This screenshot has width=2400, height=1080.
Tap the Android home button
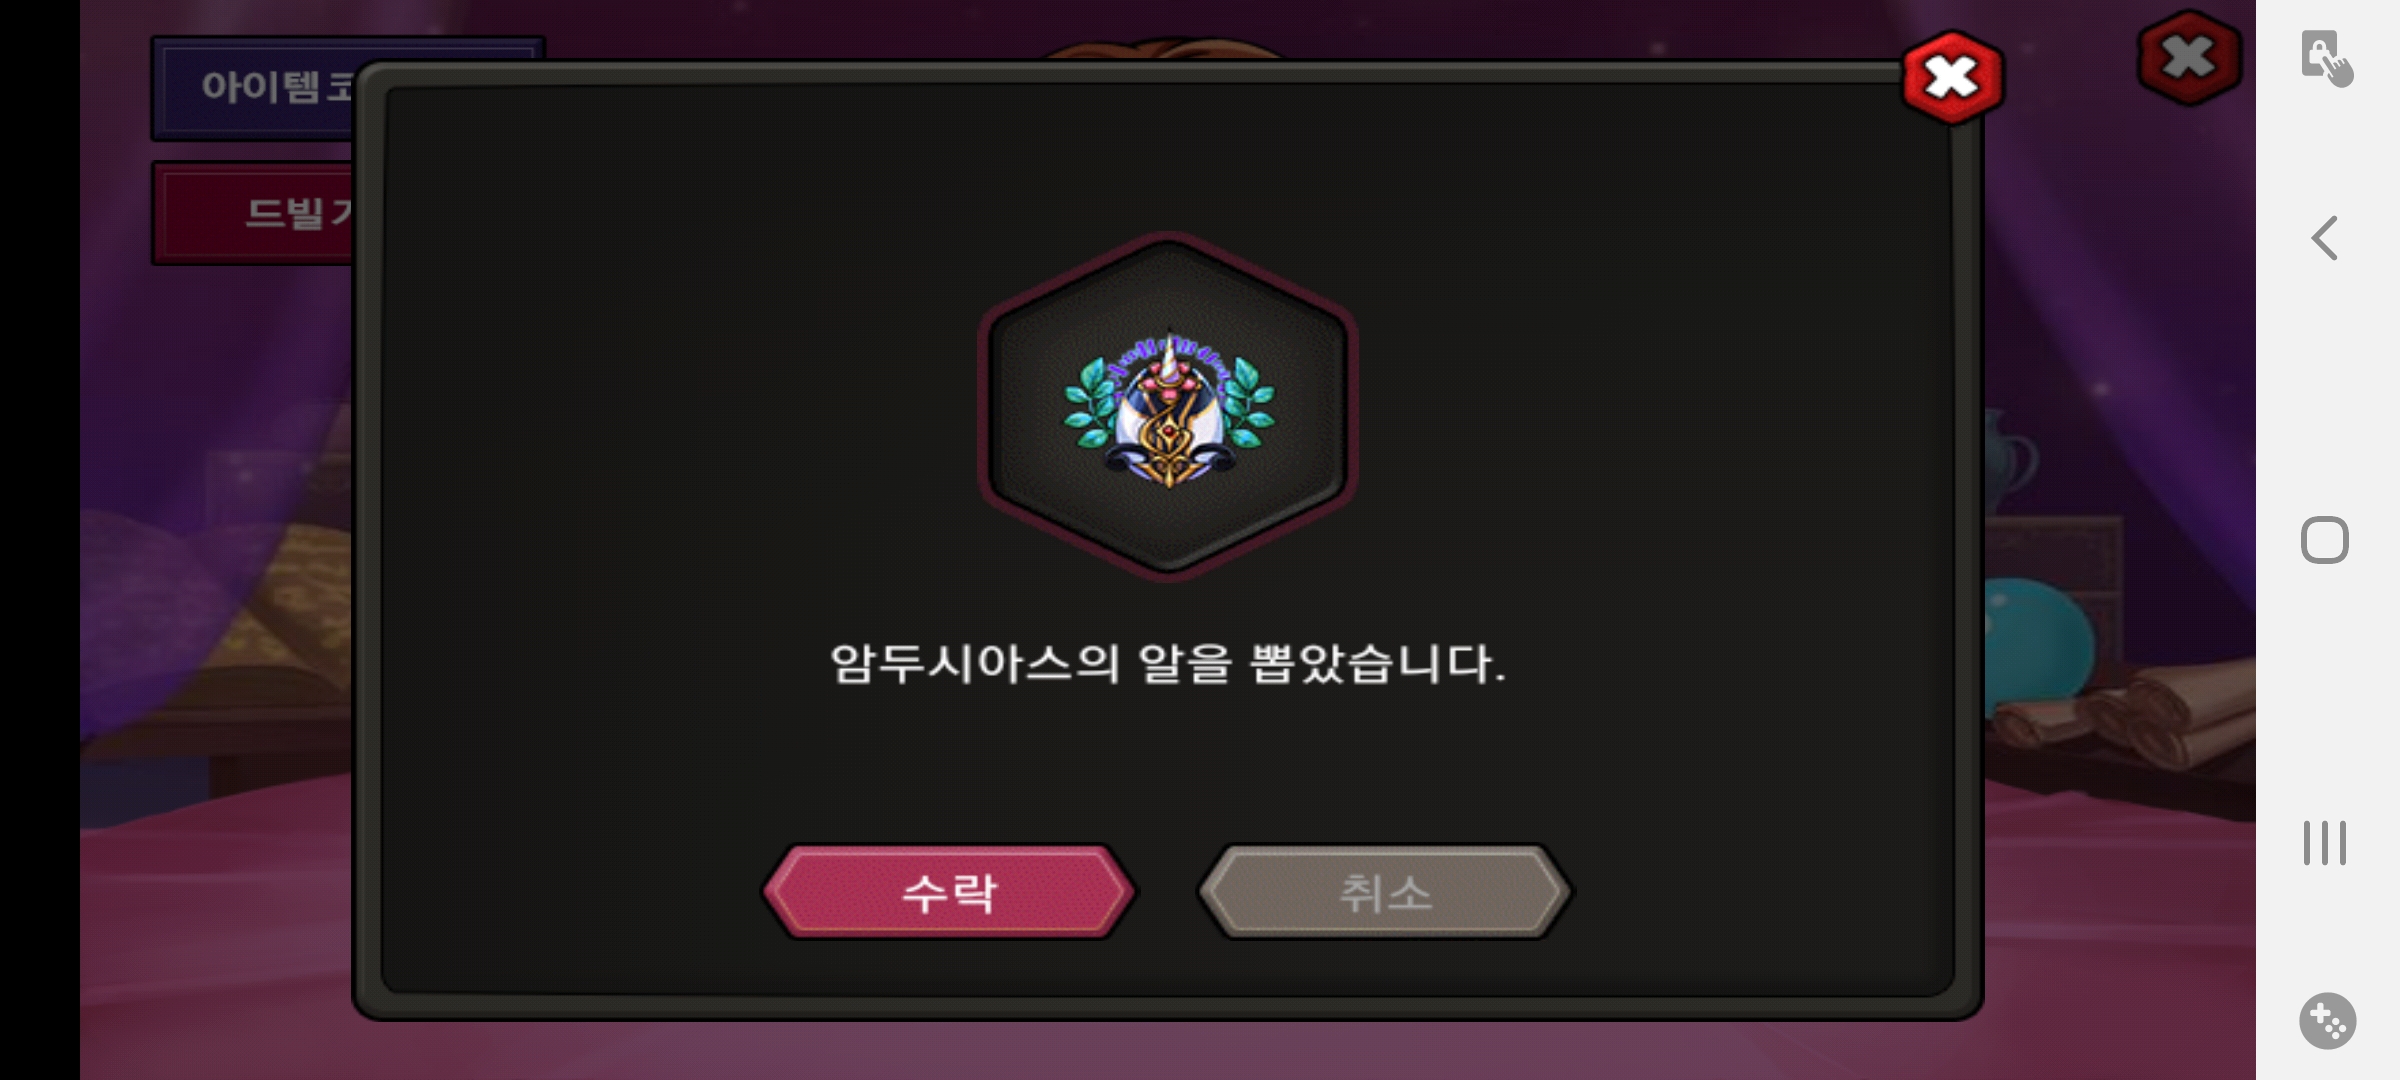pos(2325,541)
